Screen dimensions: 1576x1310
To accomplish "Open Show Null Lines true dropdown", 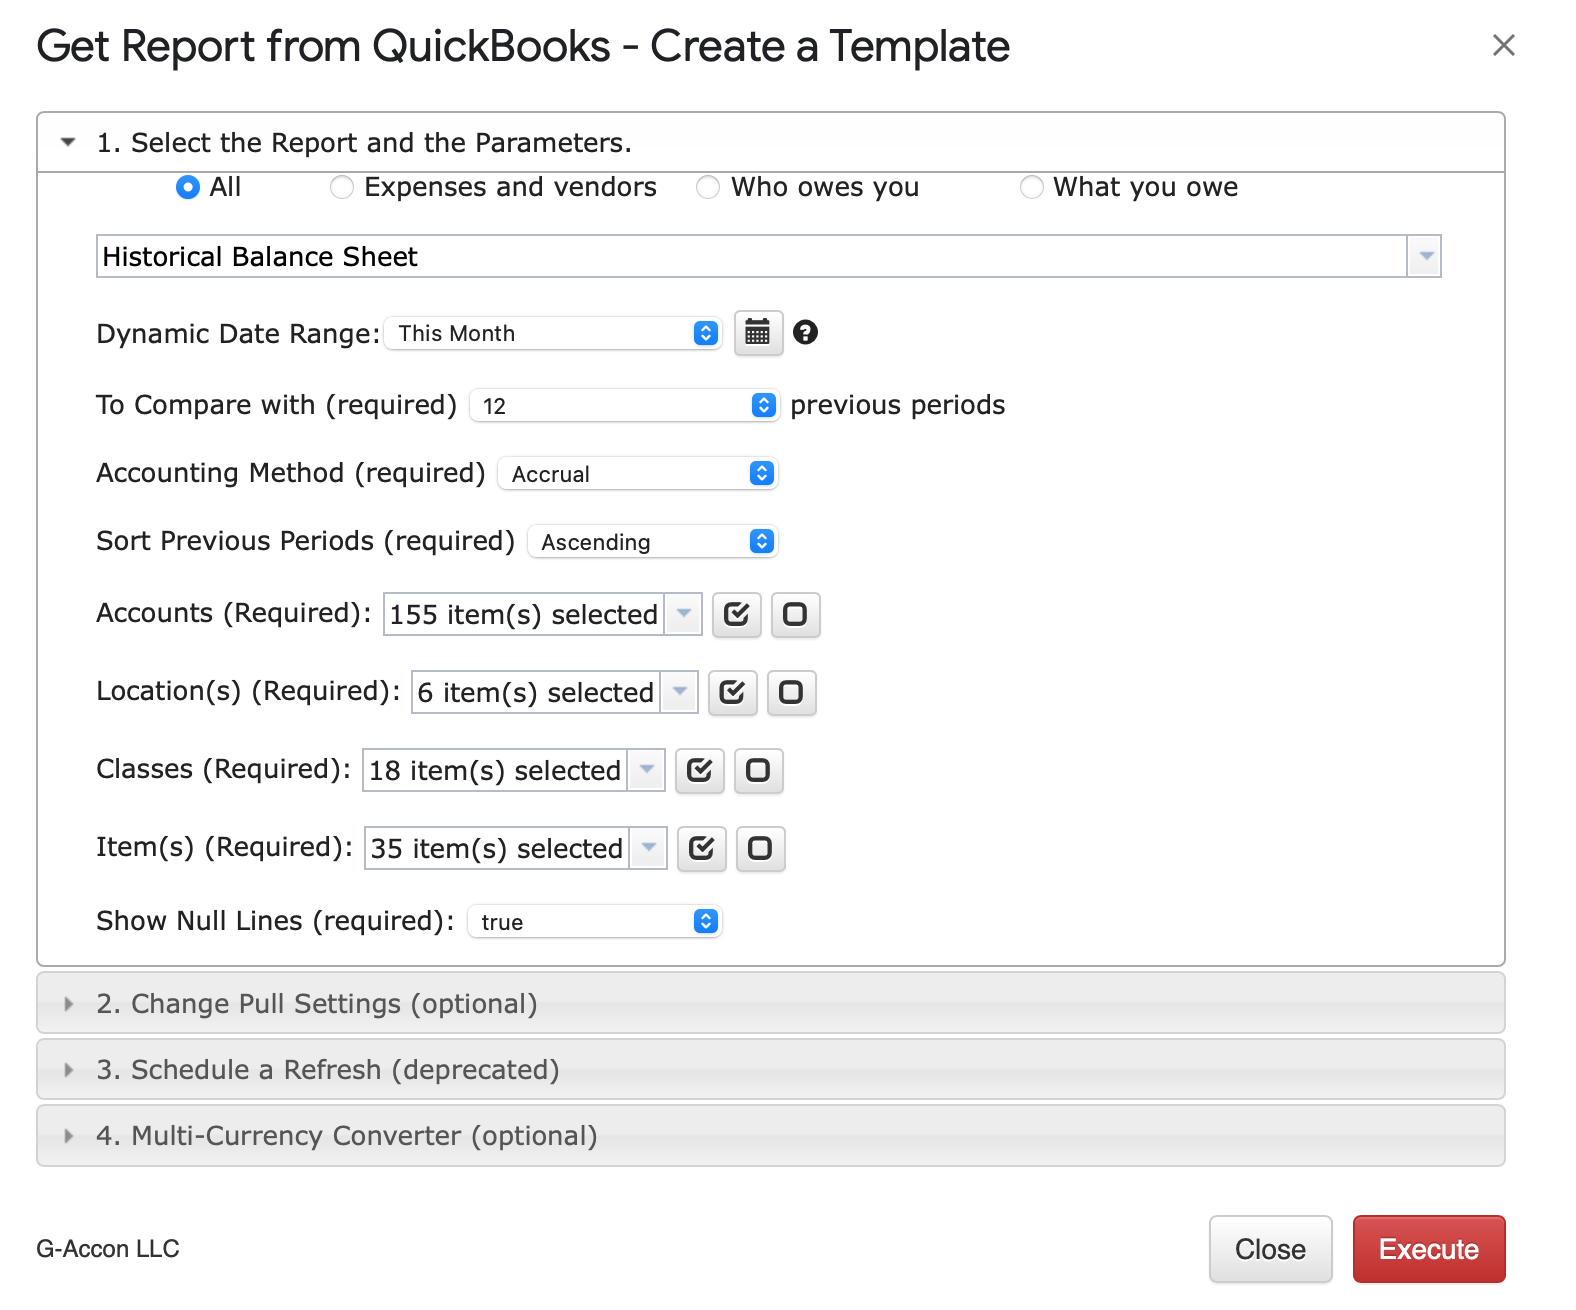I will pos(595,921).
